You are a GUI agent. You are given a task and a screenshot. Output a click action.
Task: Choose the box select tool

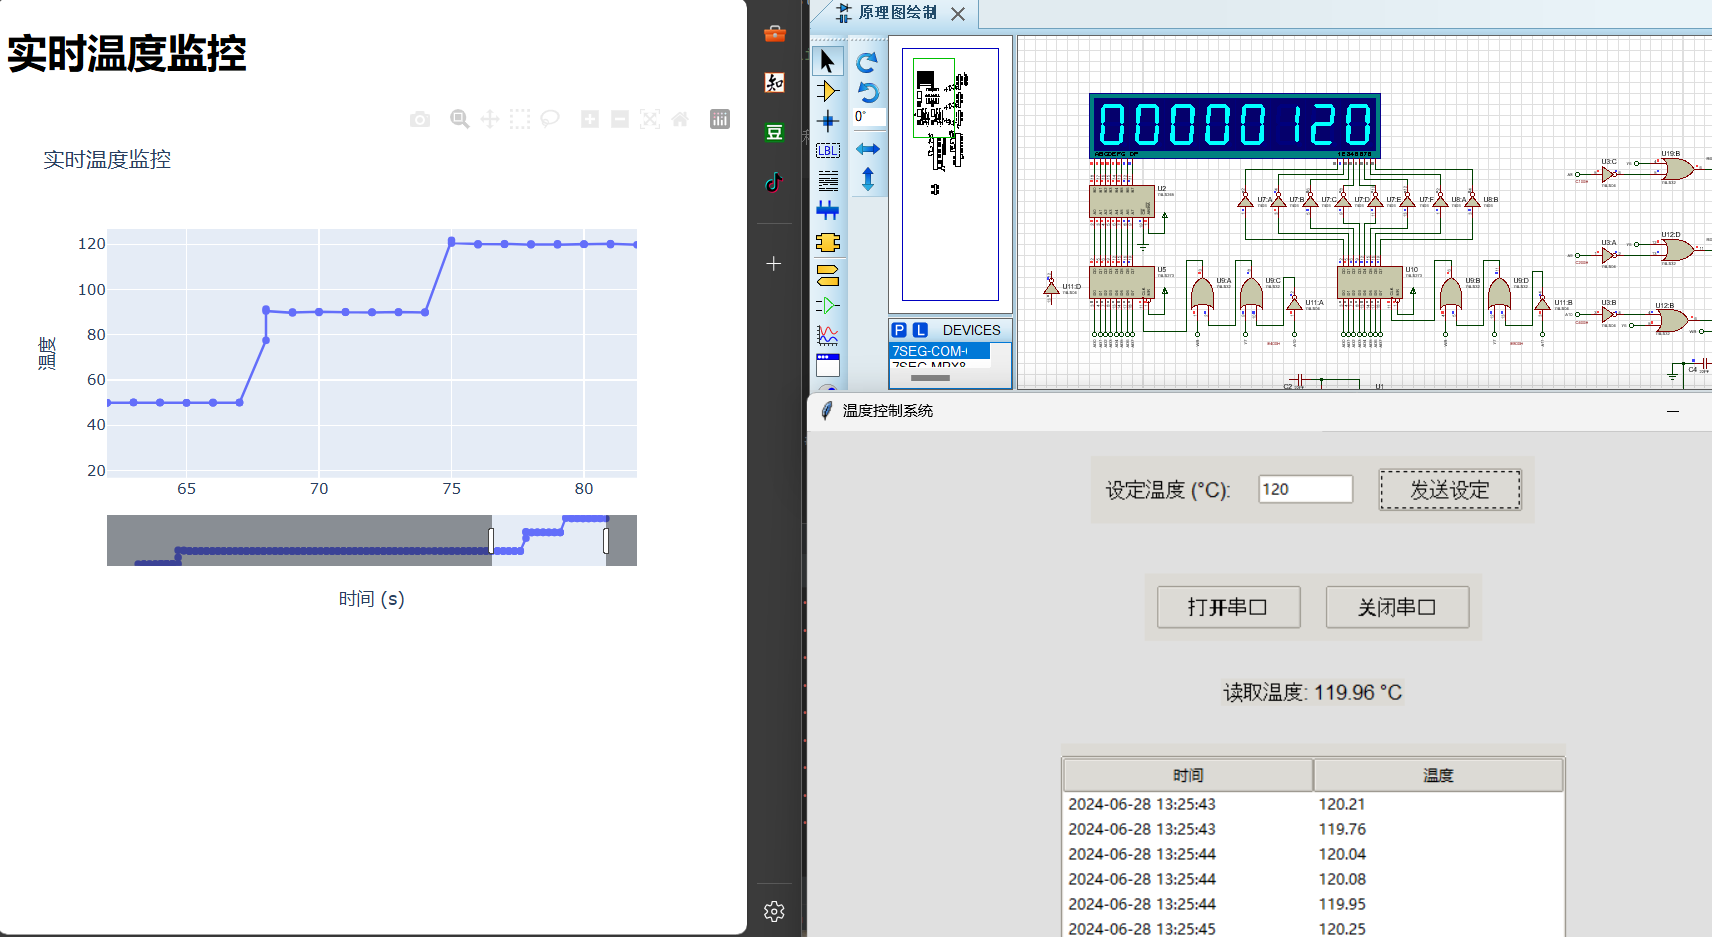[520, 120]
